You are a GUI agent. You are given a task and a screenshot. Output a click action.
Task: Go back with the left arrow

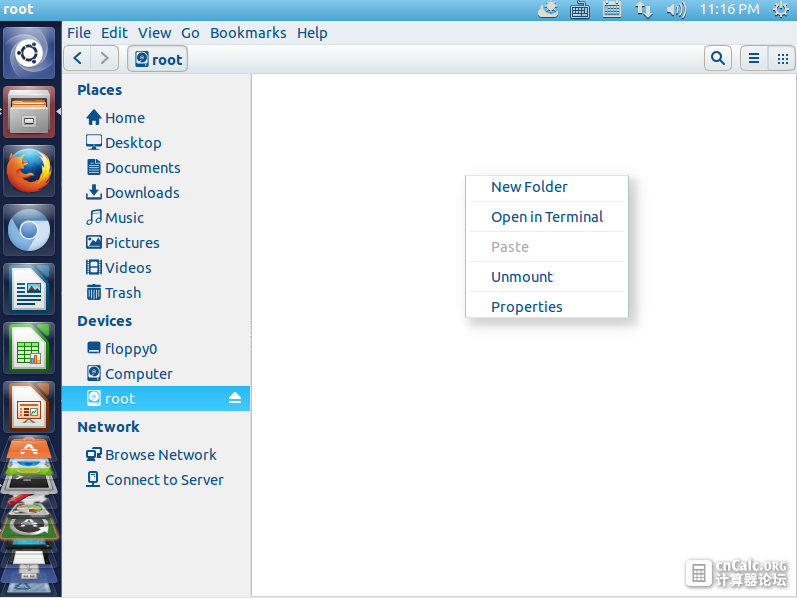[77, 58]
